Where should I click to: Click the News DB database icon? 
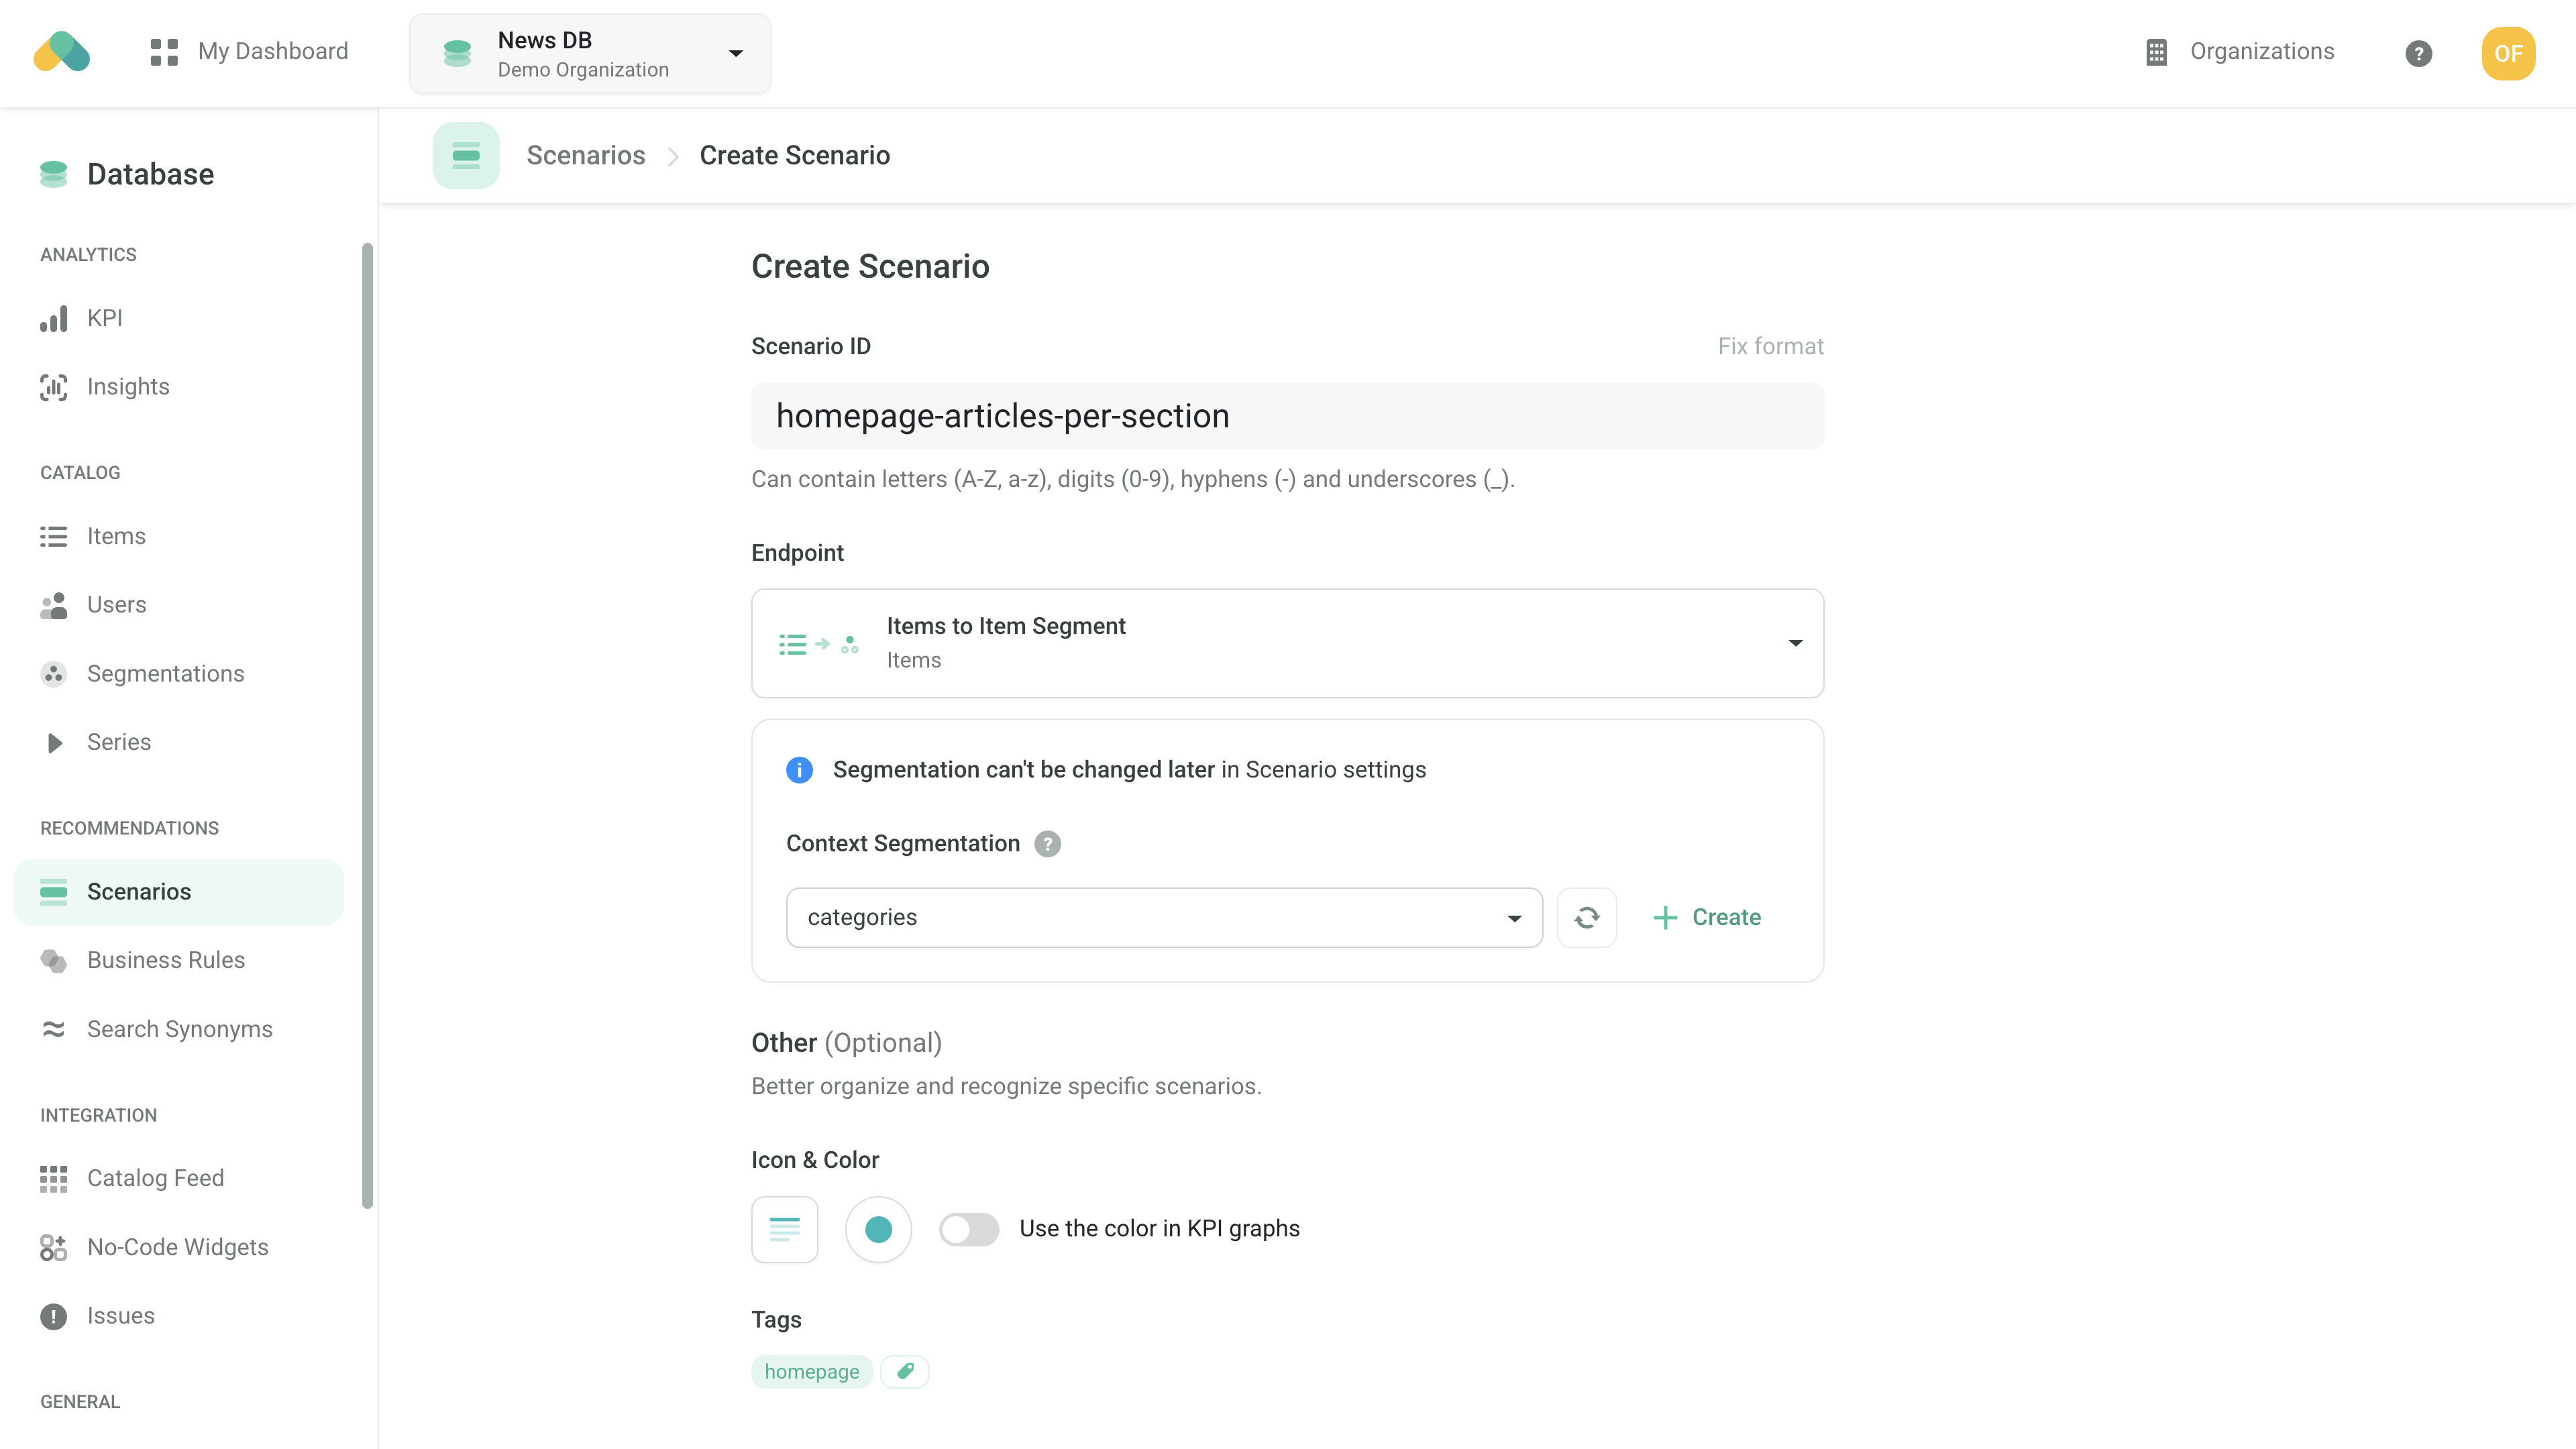tap(457, 53)
